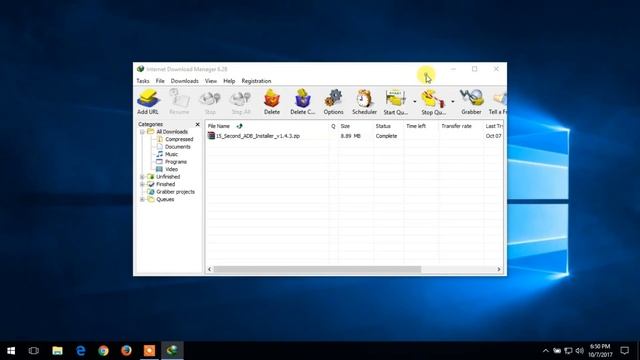Click the Resume toolbar icon

click(x=179, y=101)
